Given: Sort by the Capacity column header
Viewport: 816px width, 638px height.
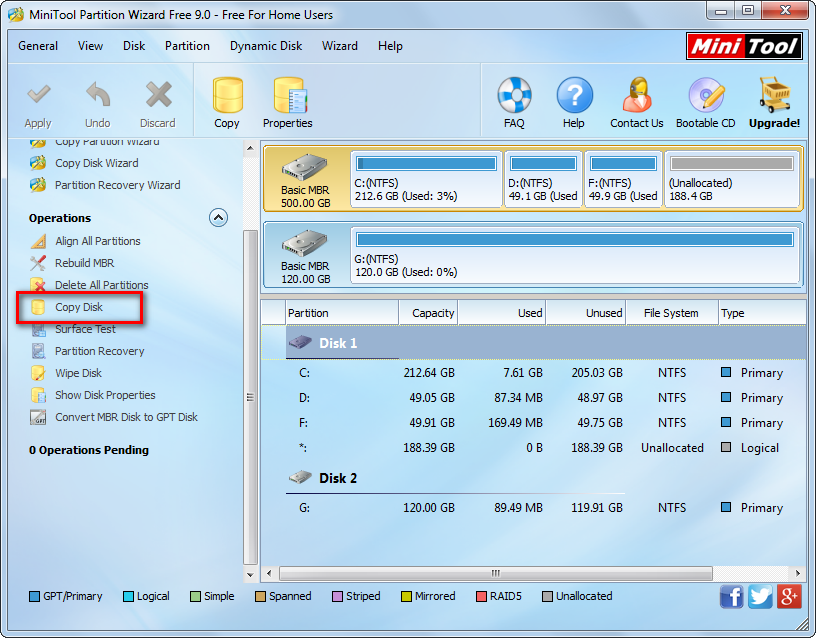Looking at the screenshot, I should coord(428,313).
